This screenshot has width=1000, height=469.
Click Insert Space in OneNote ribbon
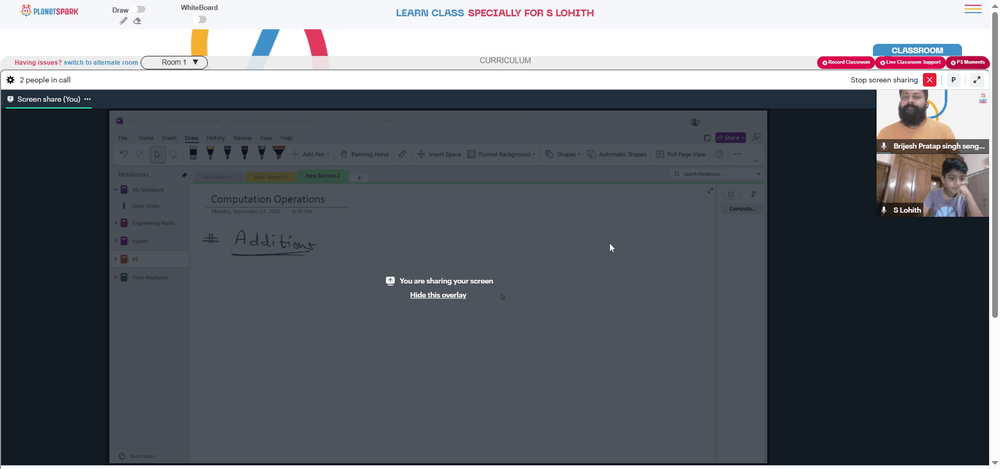pyautogui.click(x=439, y=154)
